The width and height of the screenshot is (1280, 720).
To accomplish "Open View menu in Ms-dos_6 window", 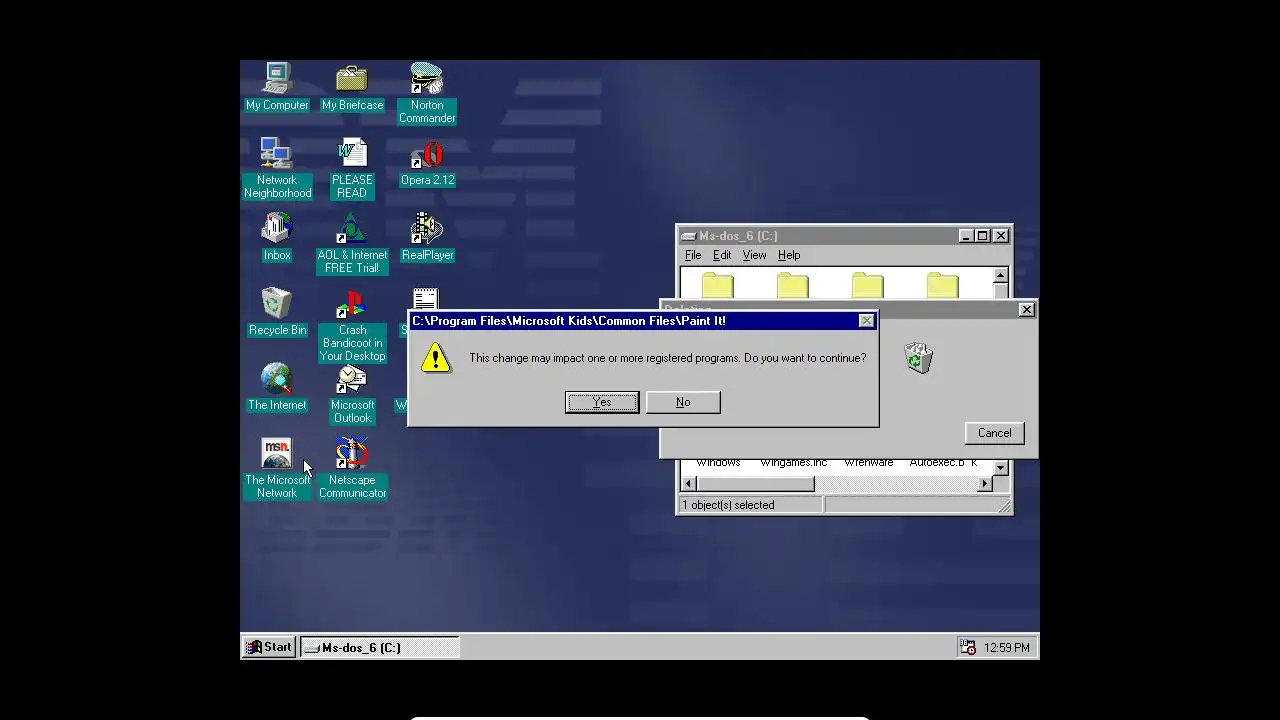I will click(x=754, y=255).
